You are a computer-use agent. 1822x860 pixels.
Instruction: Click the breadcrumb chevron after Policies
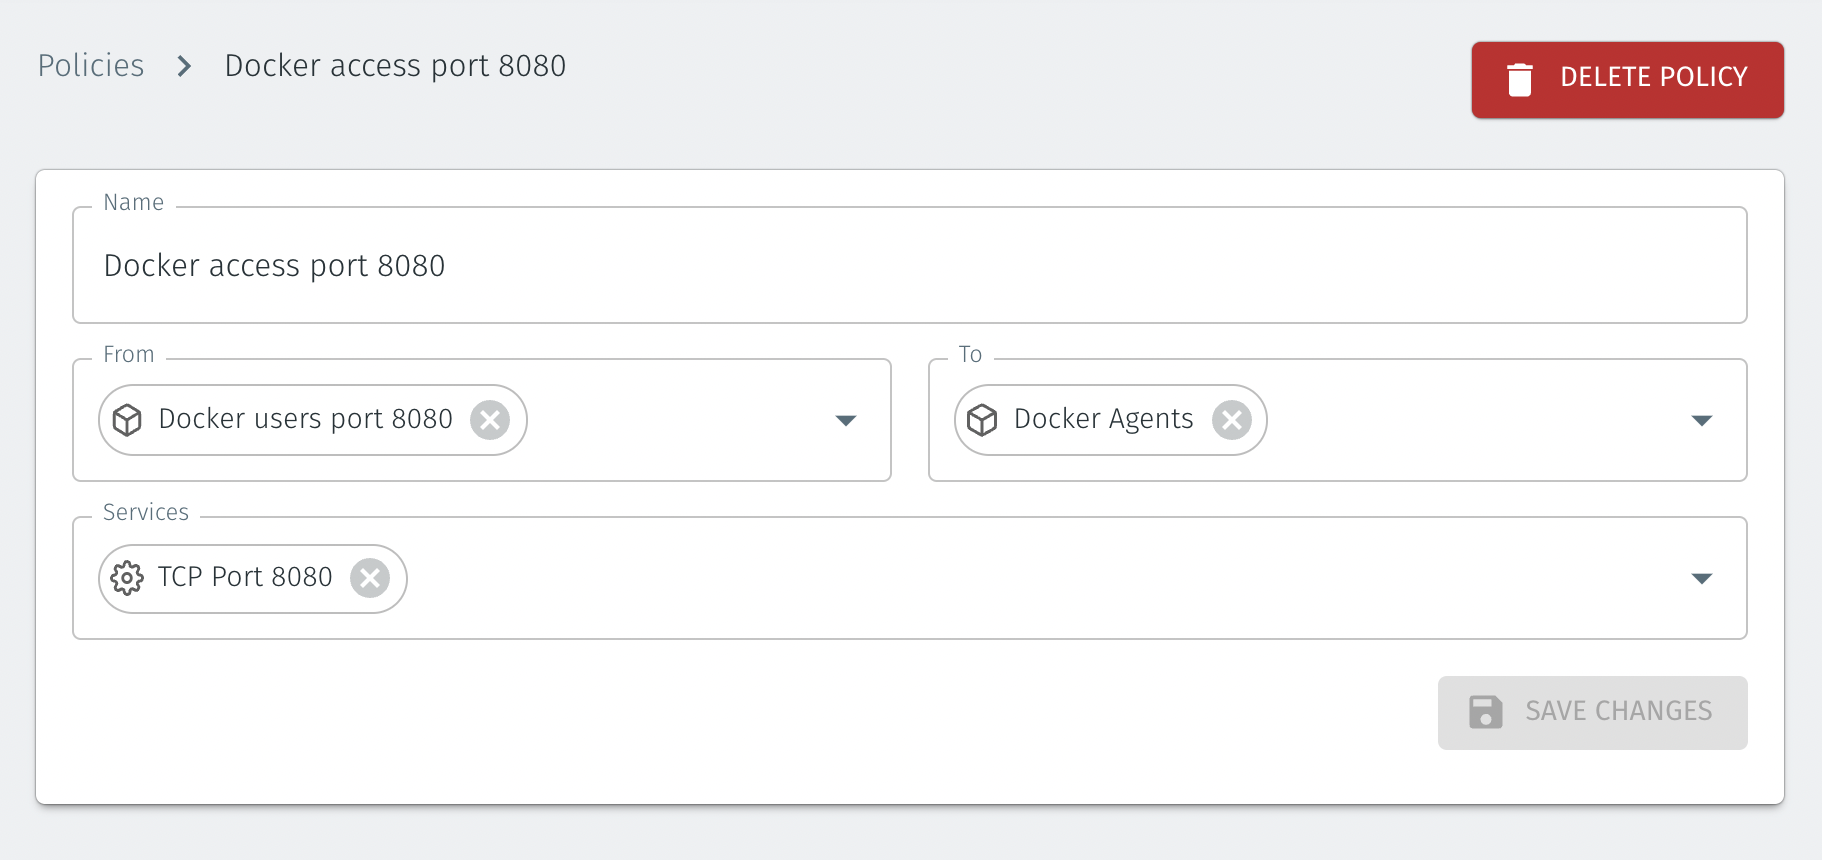183,66
